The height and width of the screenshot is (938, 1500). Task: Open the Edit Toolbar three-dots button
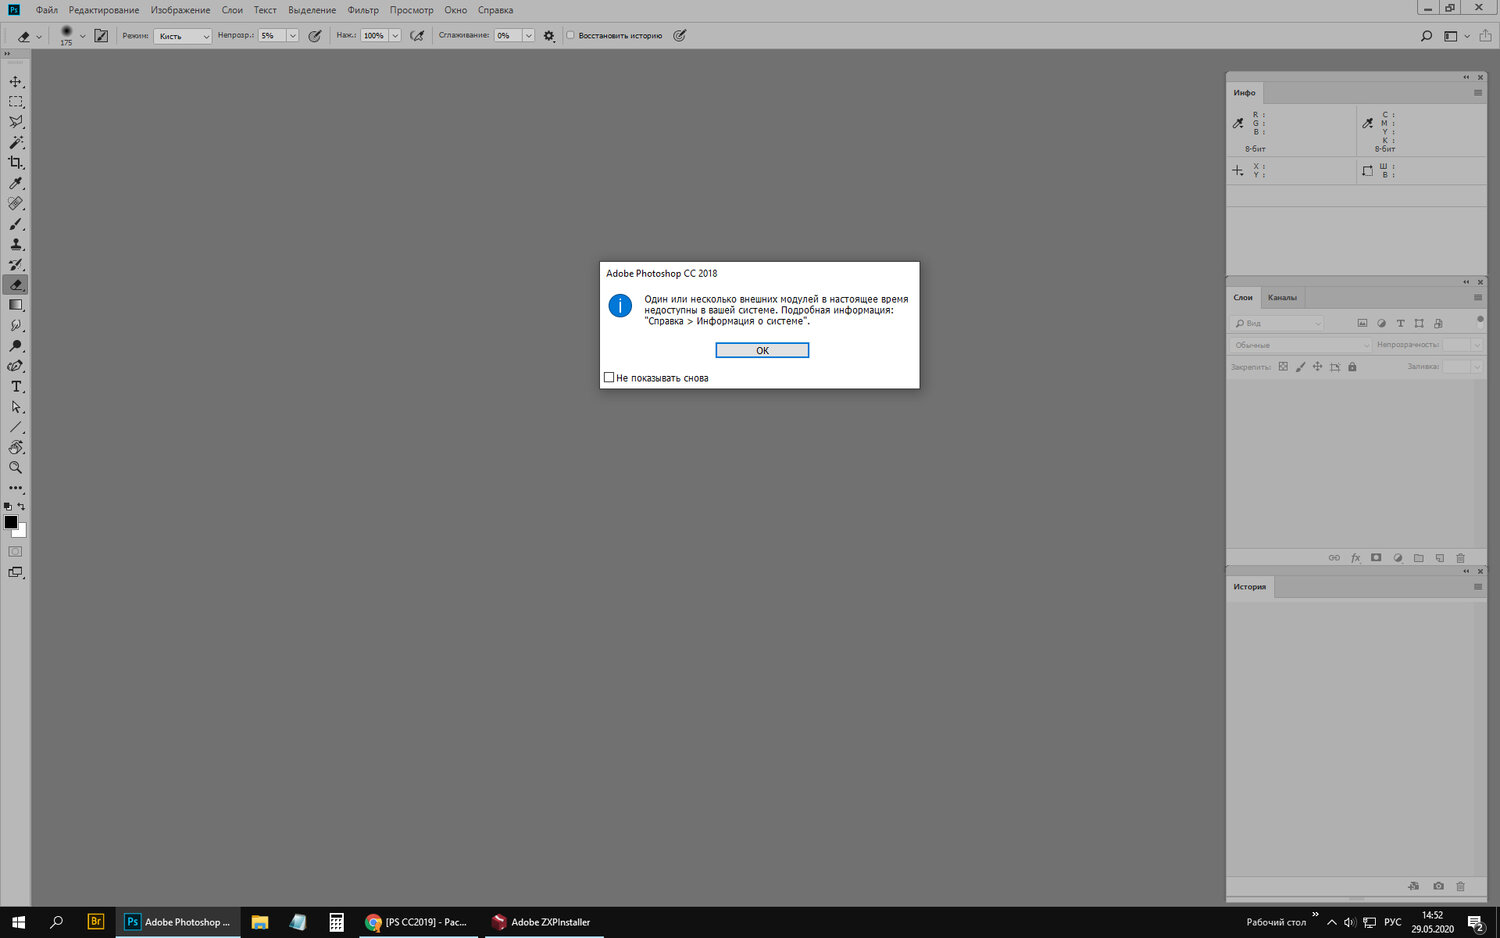point(16,488)
